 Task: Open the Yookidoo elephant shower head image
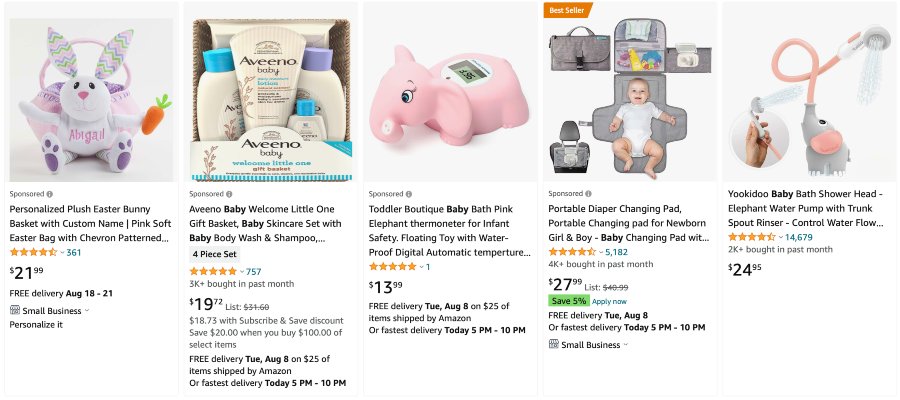pyautogui.click(x=809, y=92)
